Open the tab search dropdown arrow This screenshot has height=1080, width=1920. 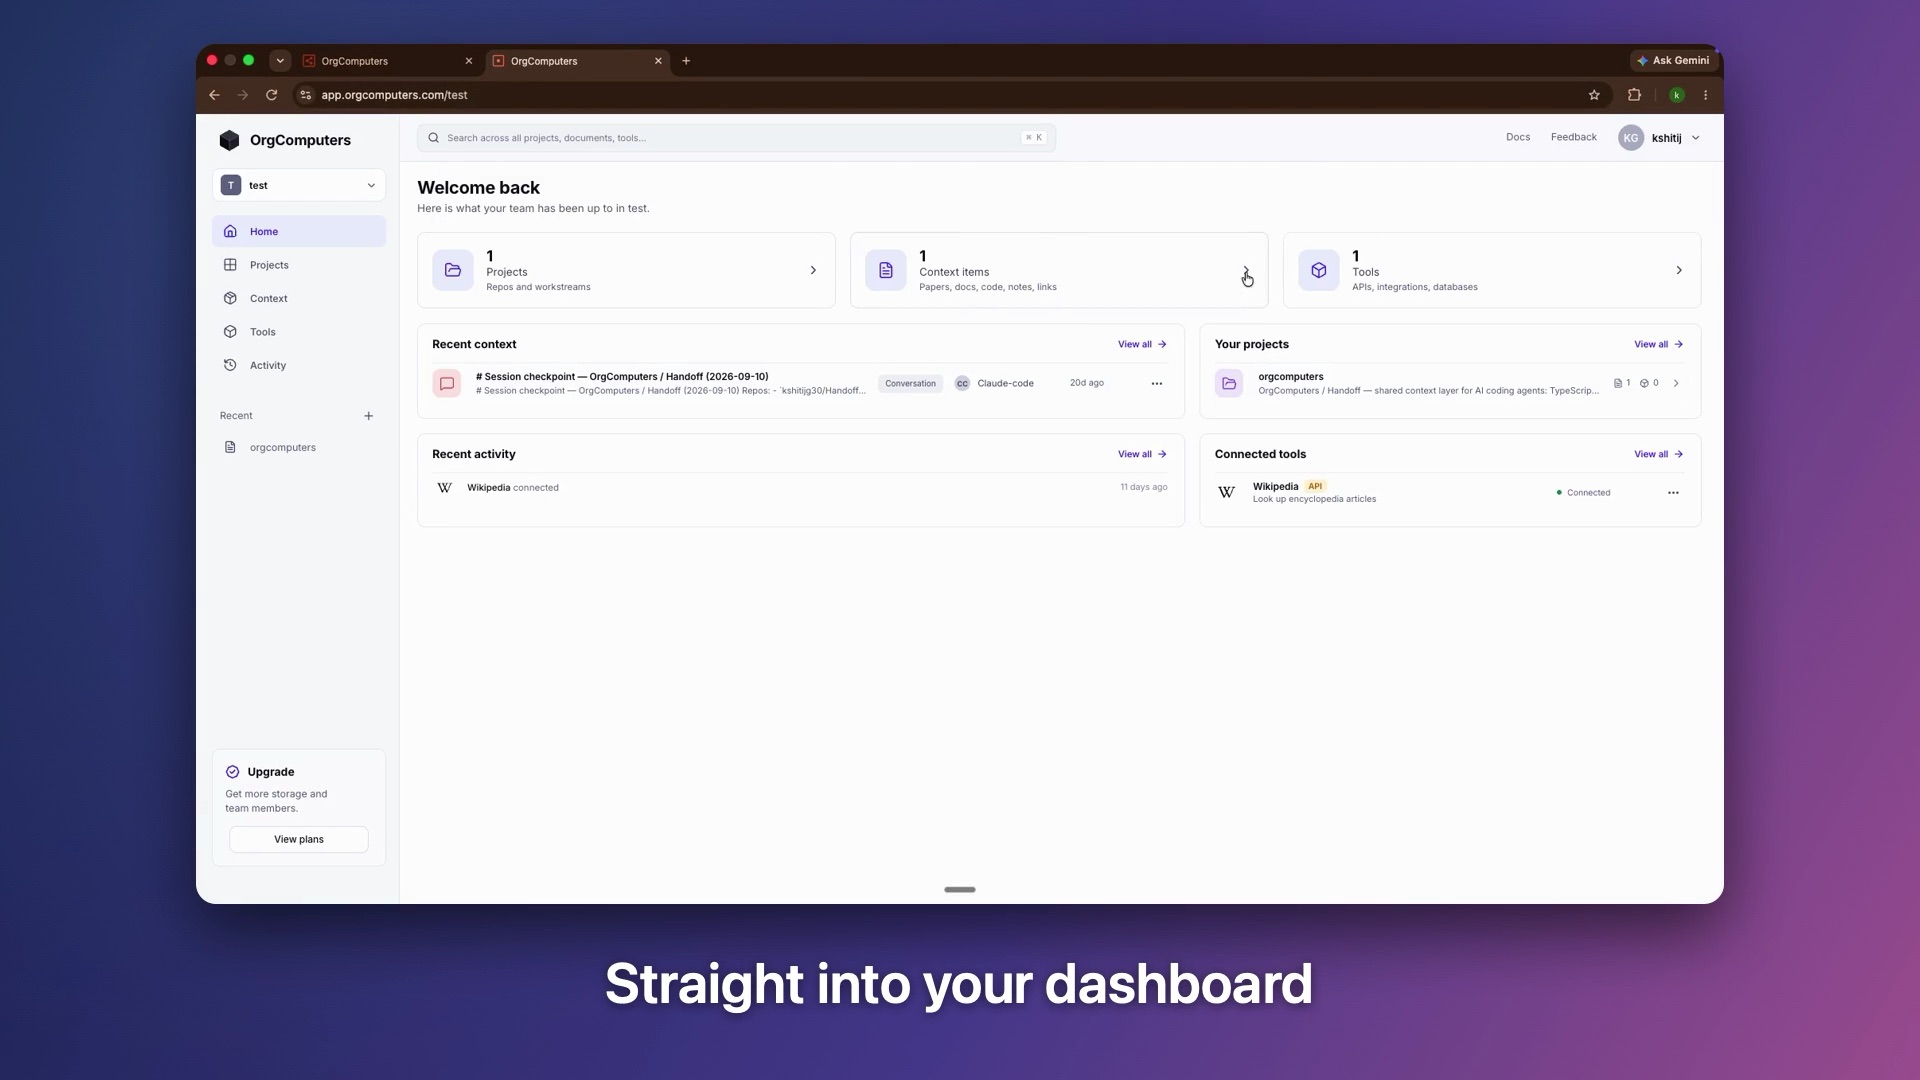[x=280, y=61]
